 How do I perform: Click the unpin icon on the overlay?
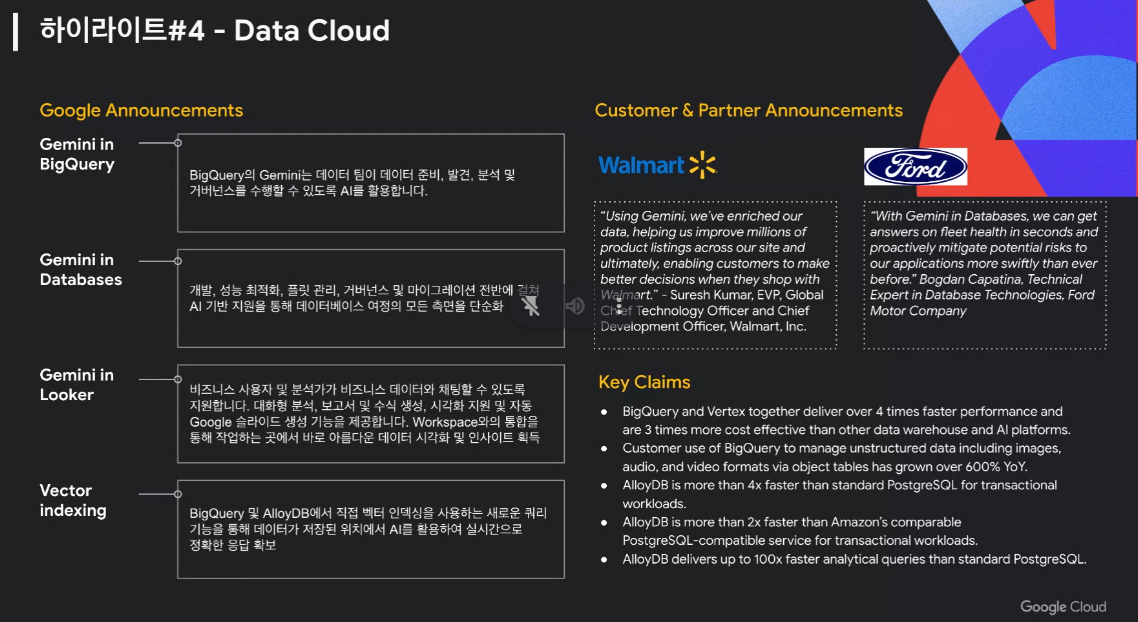click(x=531, y=306)
